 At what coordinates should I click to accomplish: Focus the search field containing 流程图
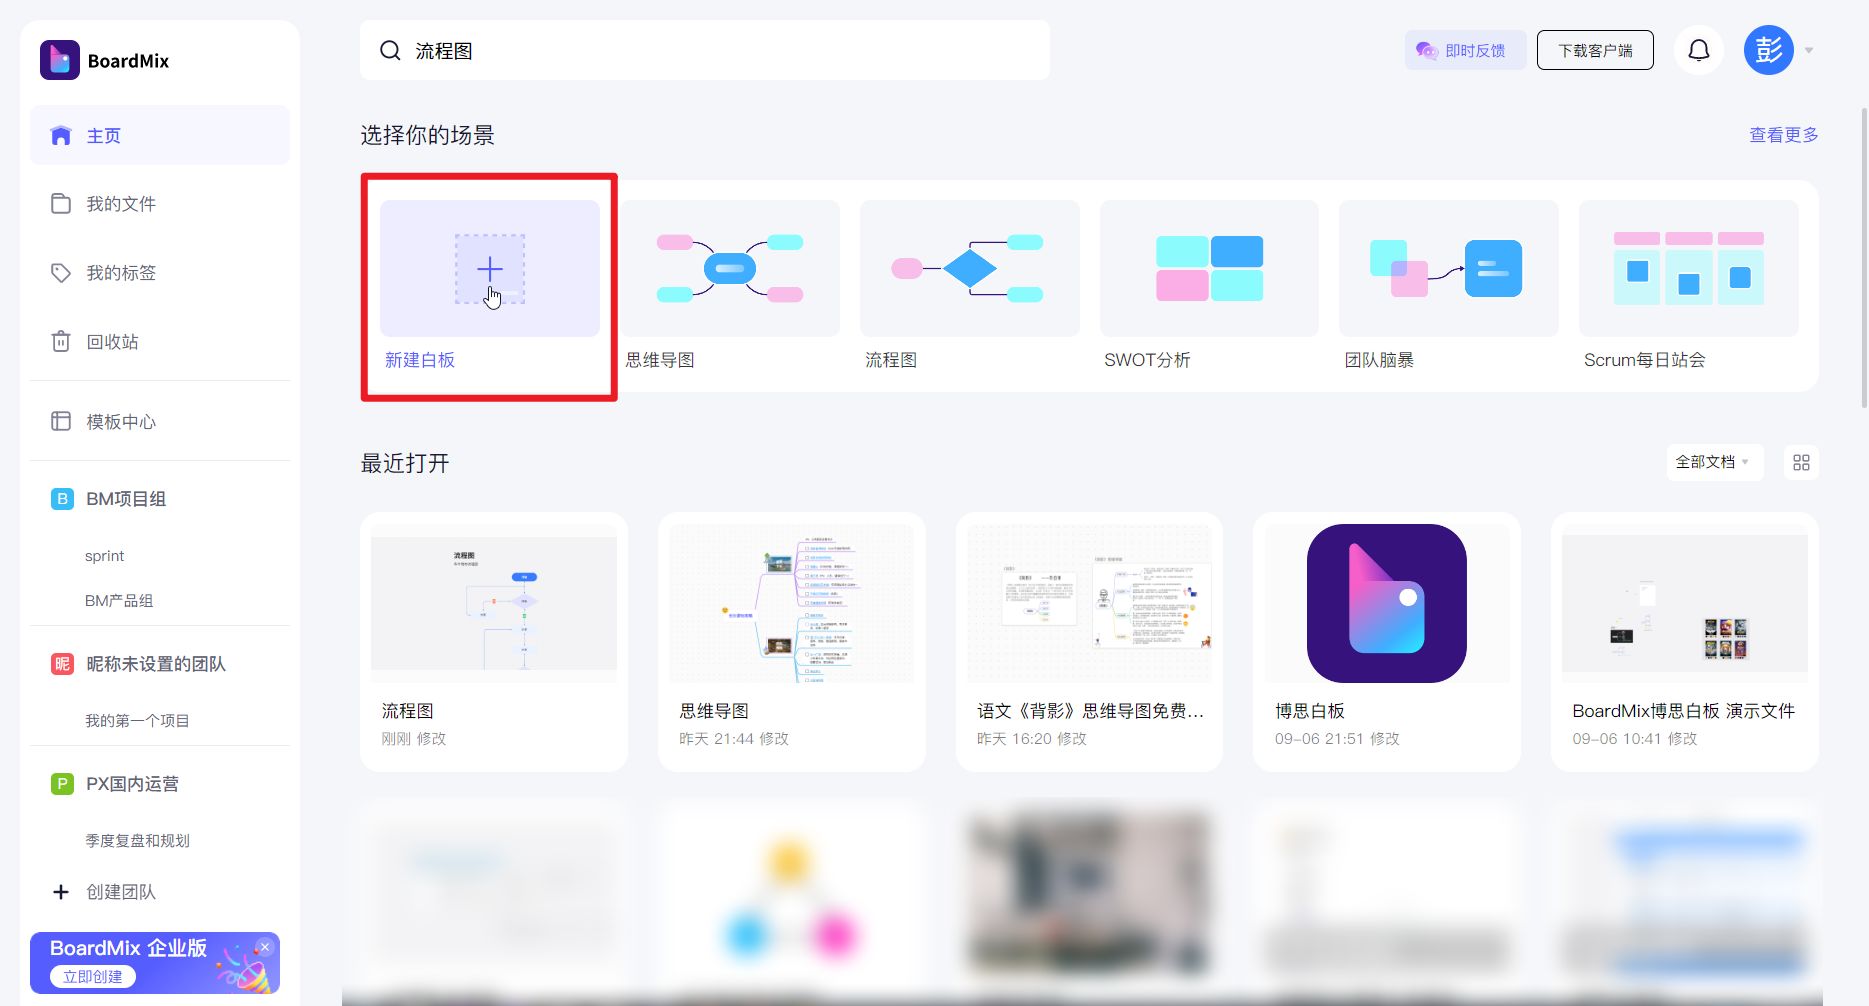(x=705, y=50)
